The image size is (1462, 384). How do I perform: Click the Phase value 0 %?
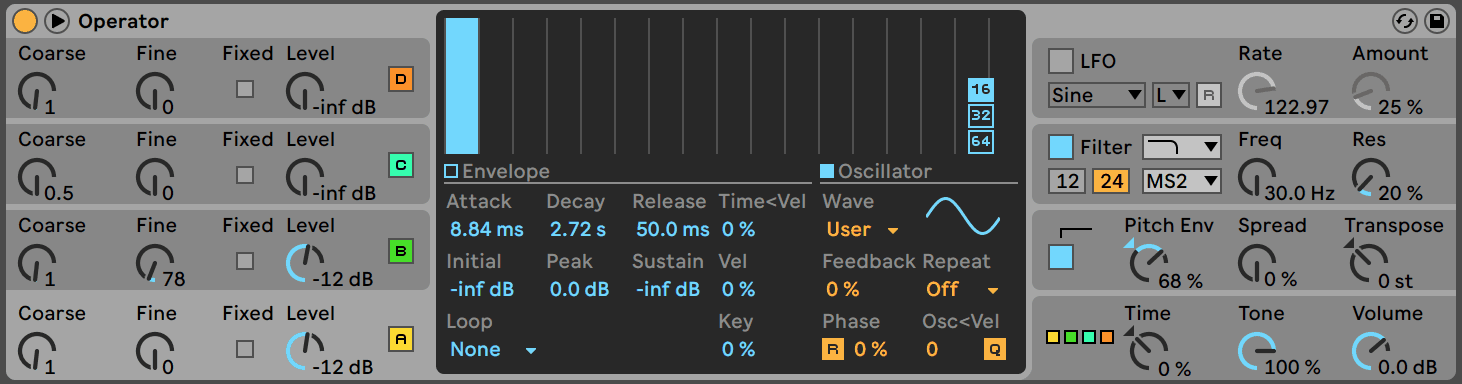coord(871,349)
